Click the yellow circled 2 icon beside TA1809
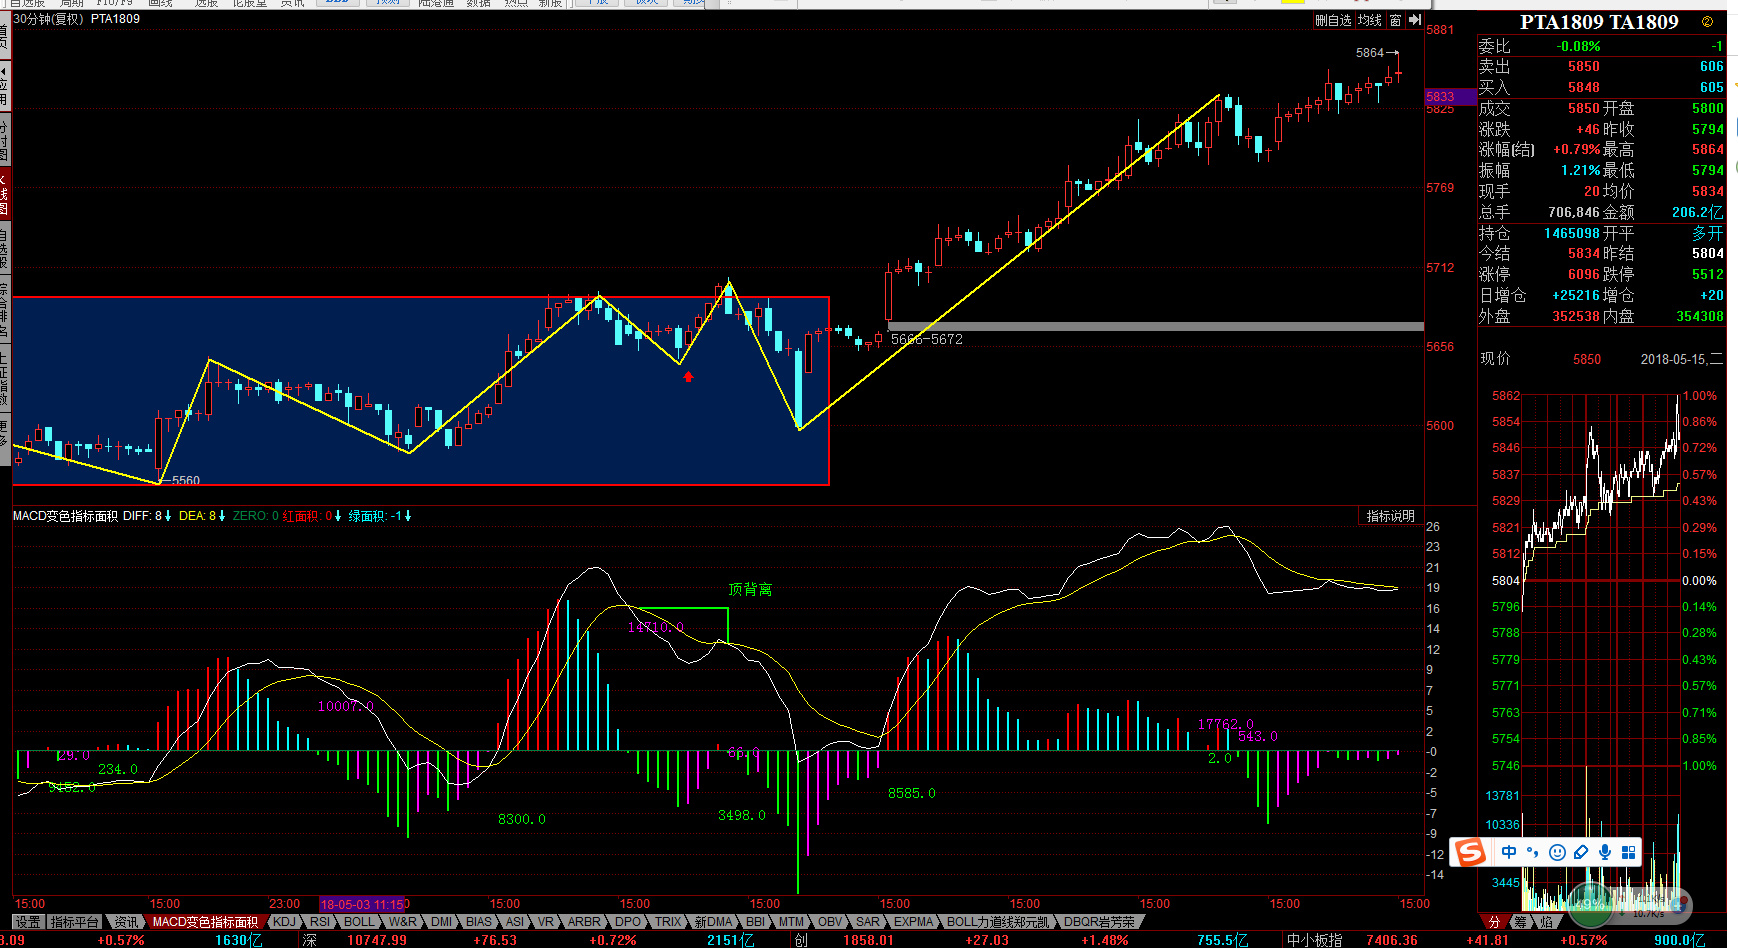1738x948 pixels. coord(1707,22)
